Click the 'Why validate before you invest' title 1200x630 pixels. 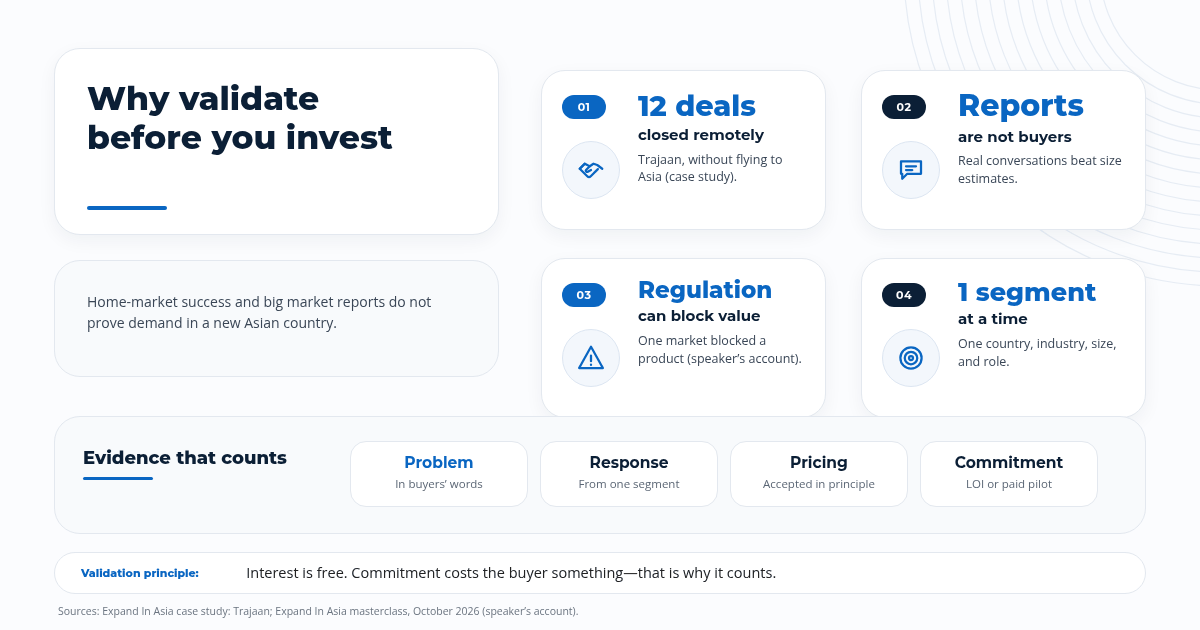pyautogui.click(x=240, y=118)
